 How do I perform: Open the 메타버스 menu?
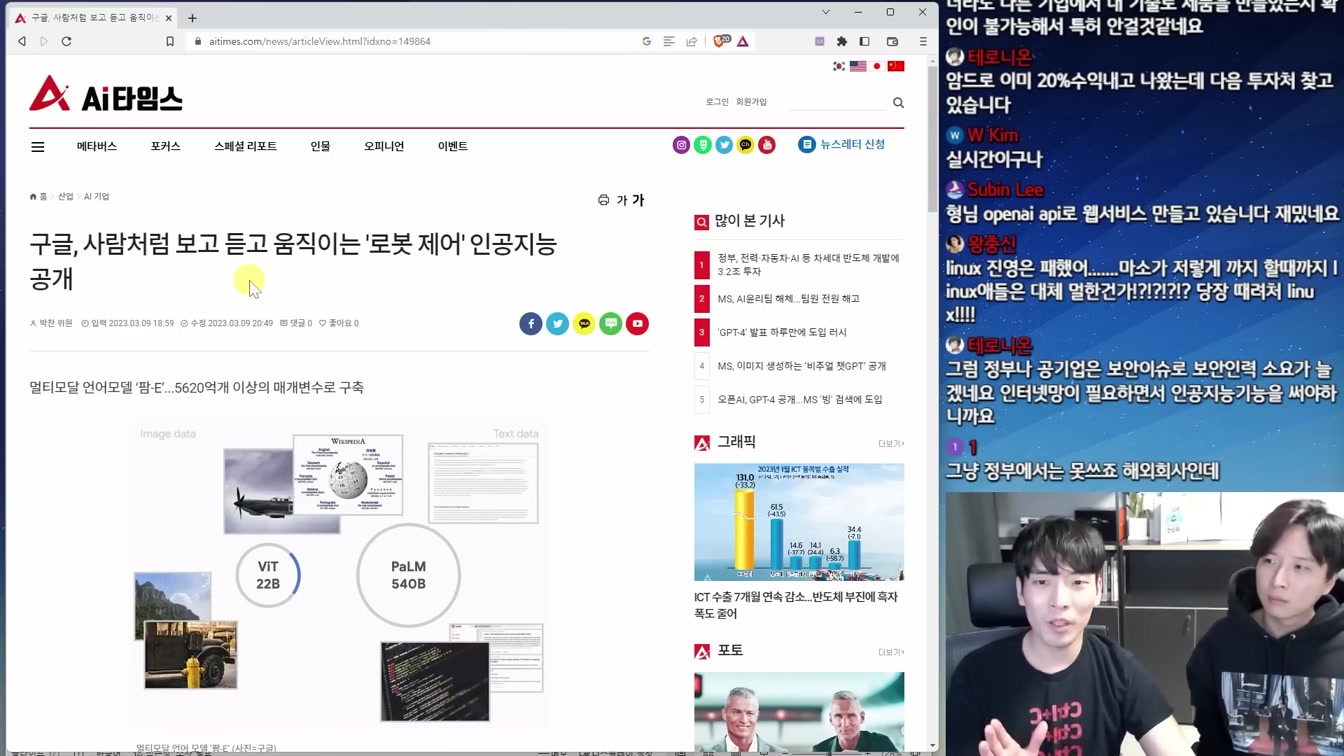tap(97, 146)
